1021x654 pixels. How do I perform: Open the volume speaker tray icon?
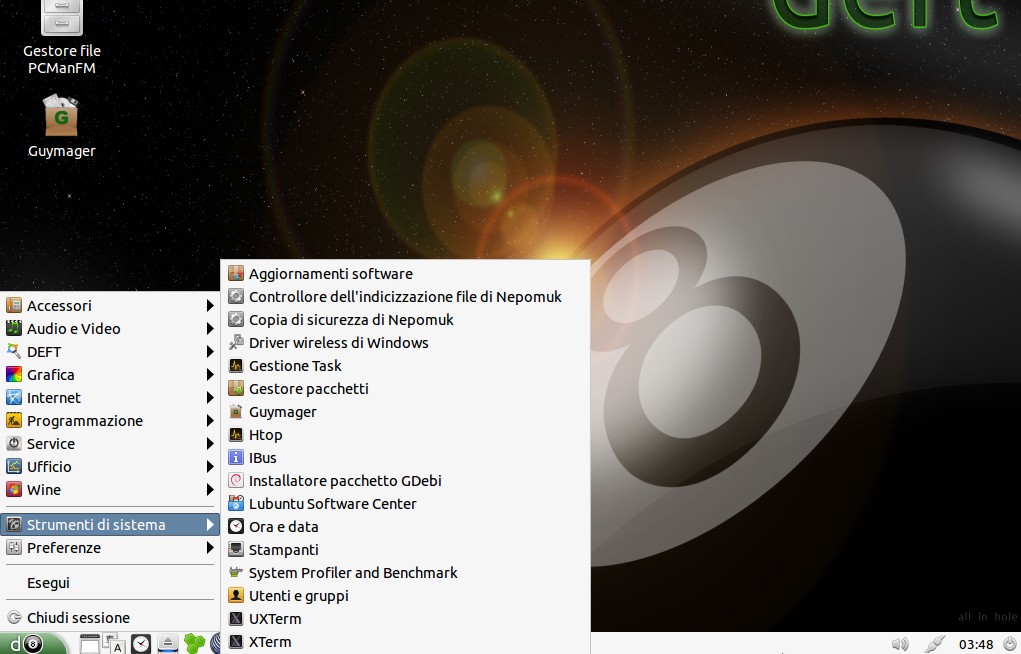point(900,644)
